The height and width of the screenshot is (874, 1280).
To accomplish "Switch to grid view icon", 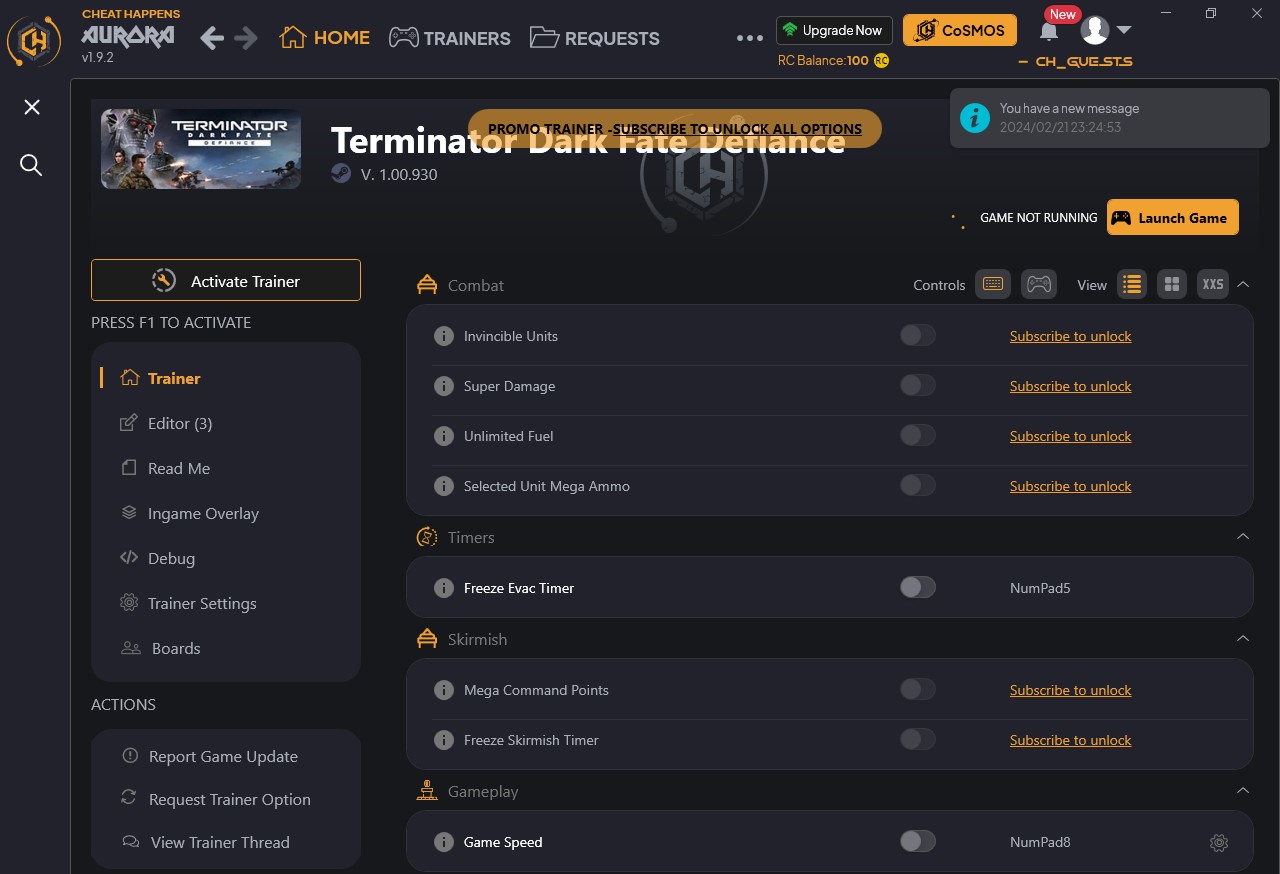I will 1172,284.
